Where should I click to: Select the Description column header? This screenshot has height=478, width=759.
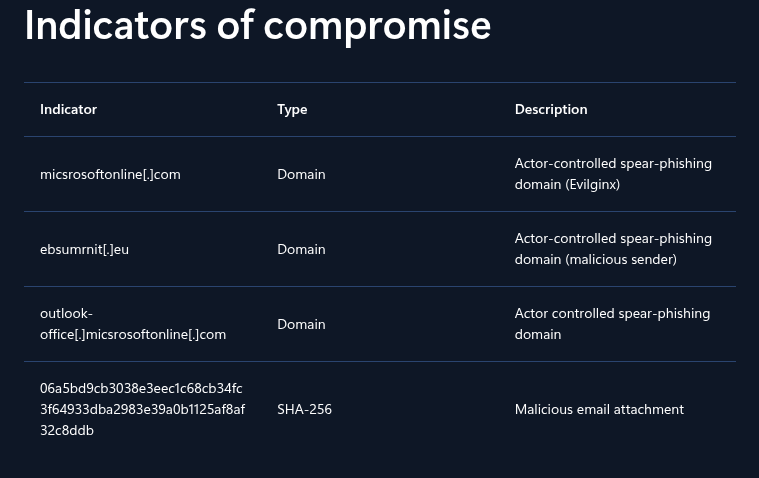point(551,110)
